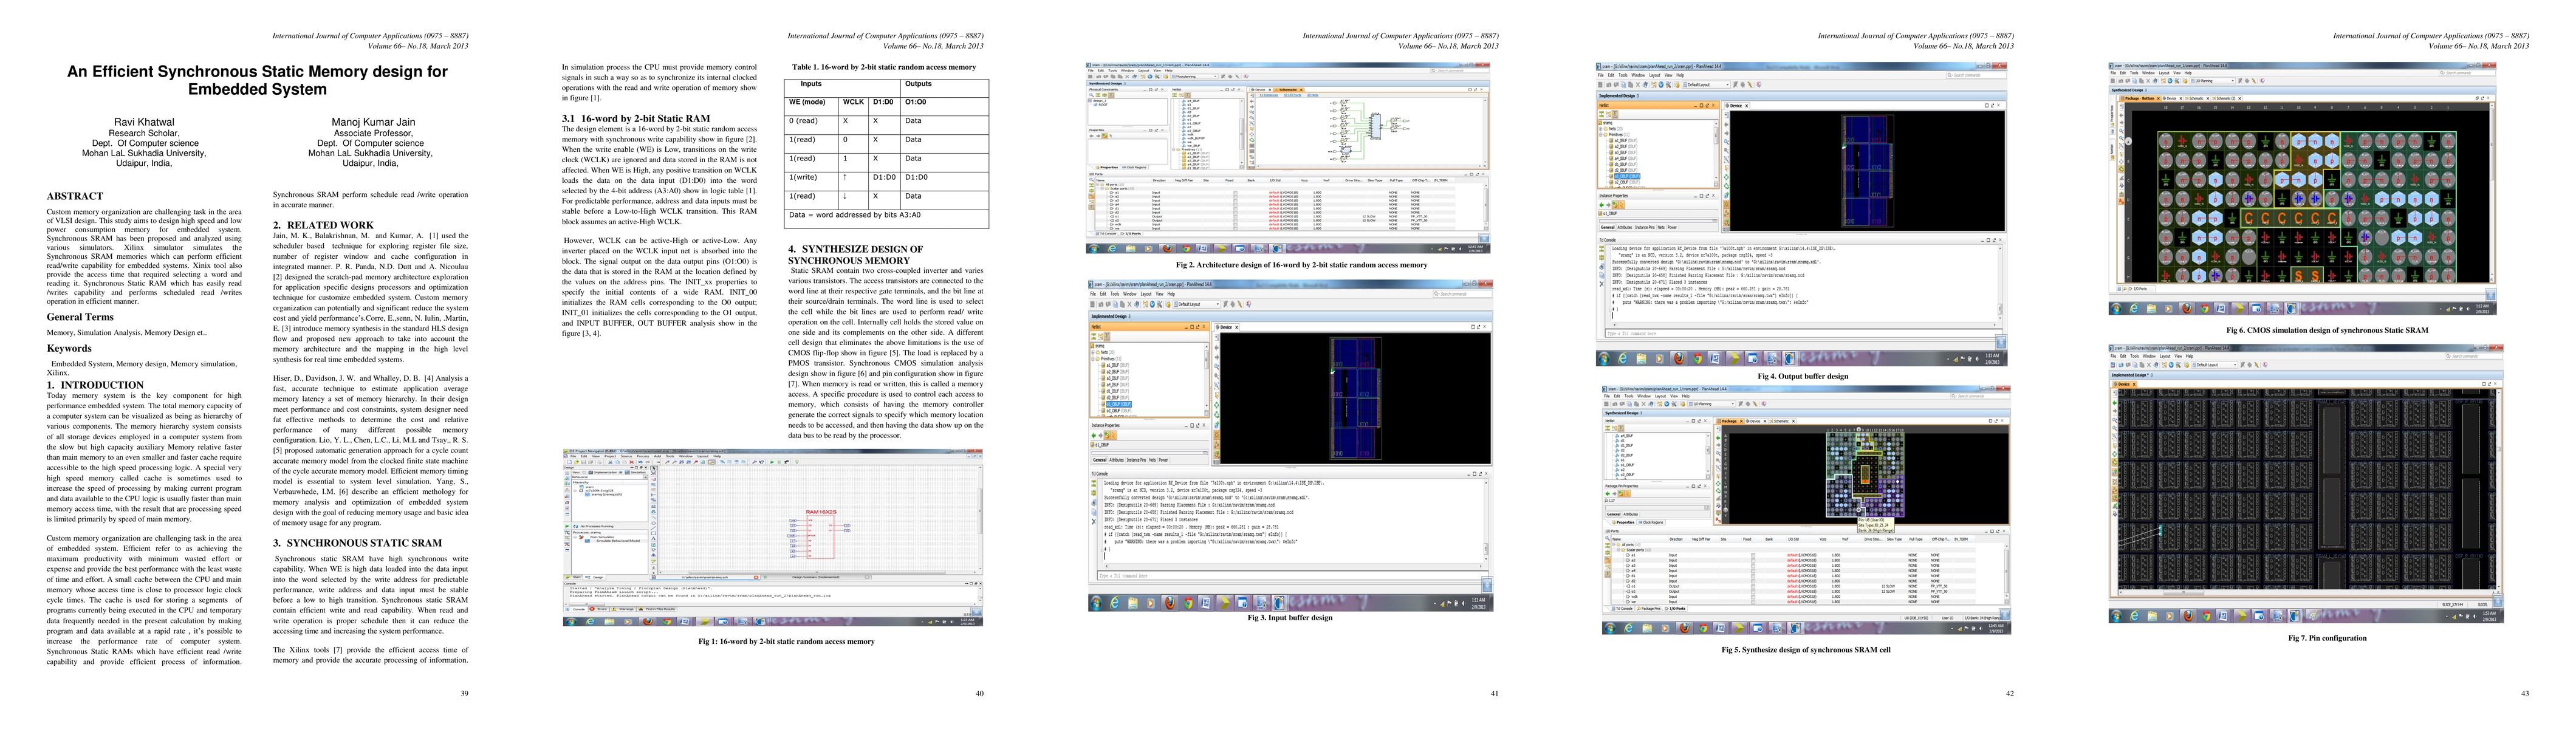Click folder Explorer icon in Fig 3 taskbar
Image resolution: width=2576 pixels, height=729 pixels.
pyautogui.click(x=1133, y=603)
